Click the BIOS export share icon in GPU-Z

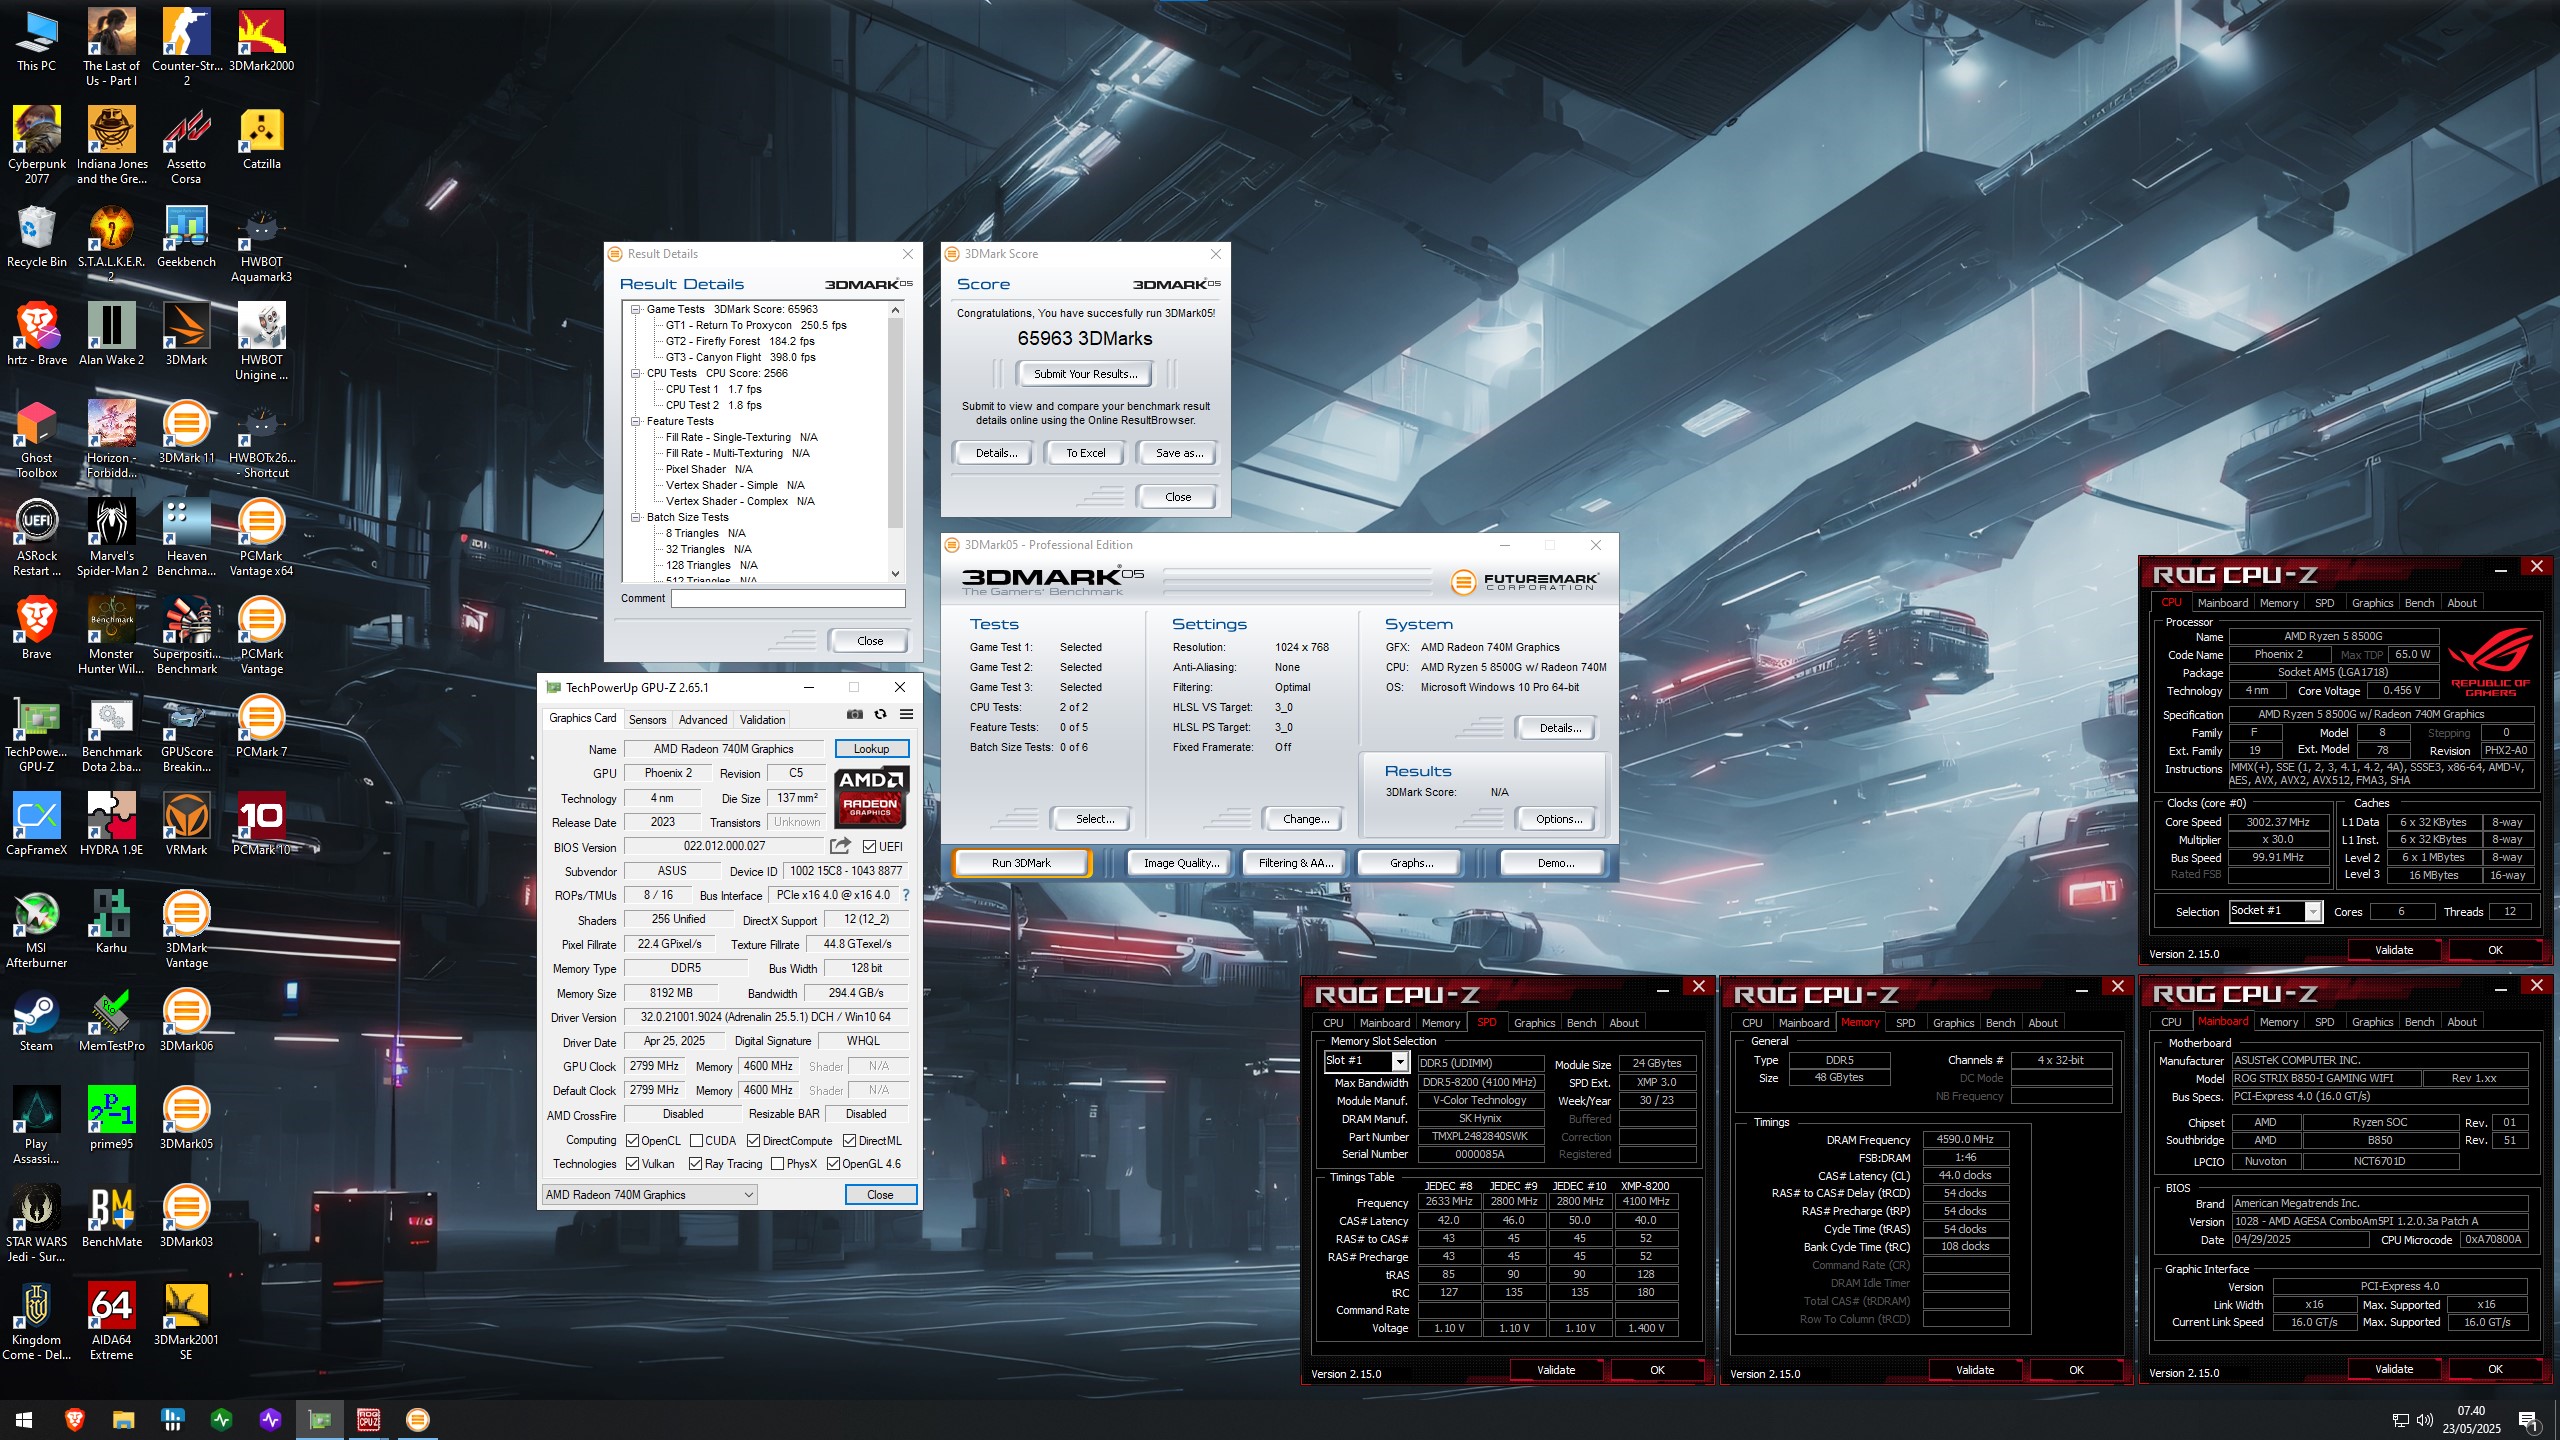coord(840,846)
